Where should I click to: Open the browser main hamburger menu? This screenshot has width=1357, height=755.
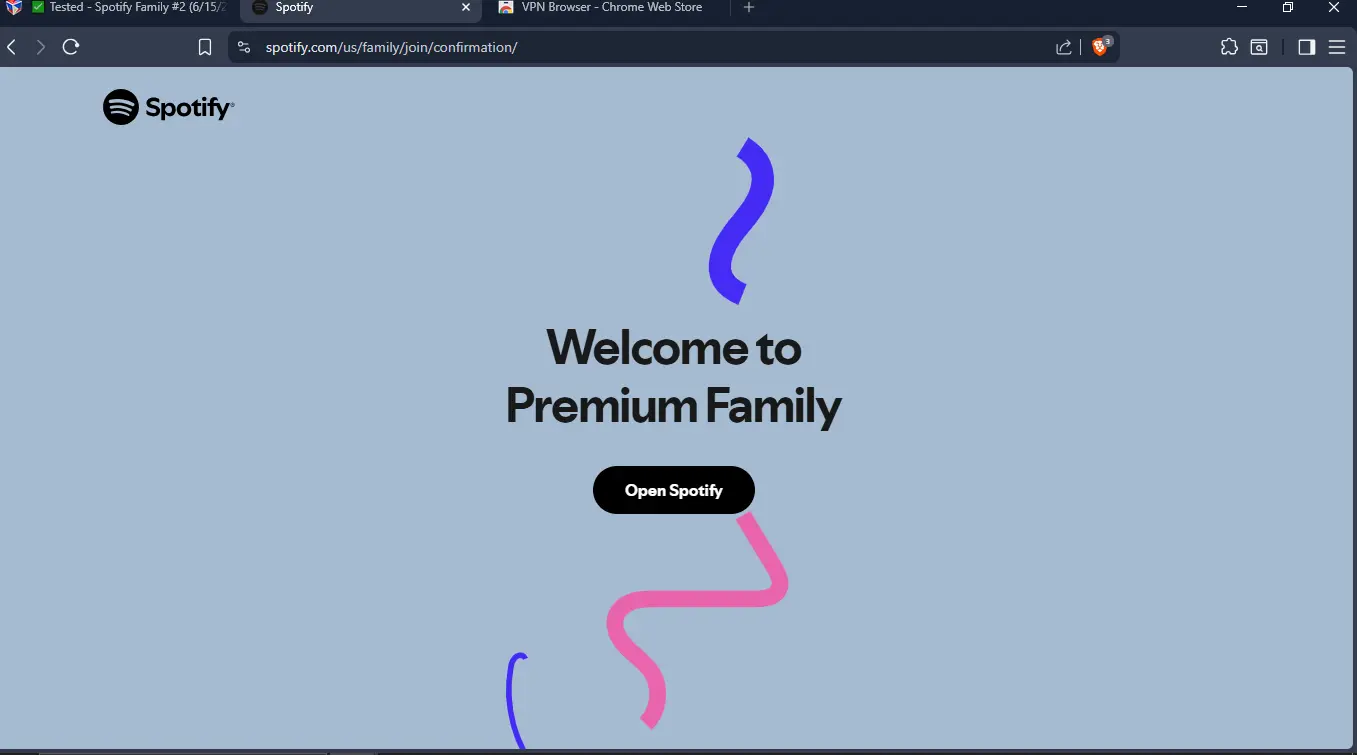(x=1337, y=47)
